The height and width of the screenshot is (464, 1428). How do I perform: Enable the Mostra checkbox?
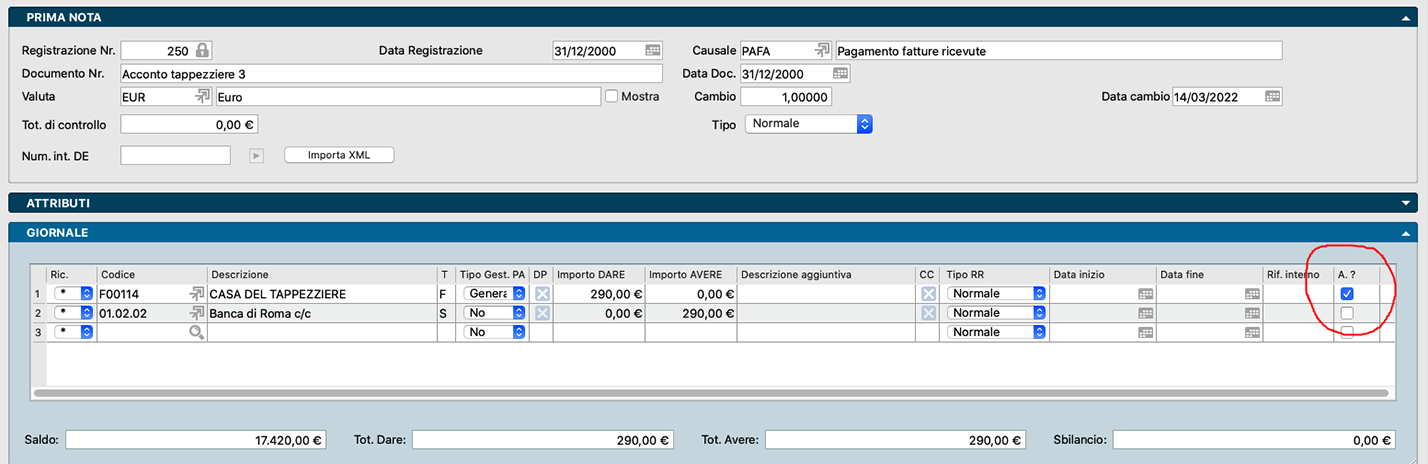(612, 97)
